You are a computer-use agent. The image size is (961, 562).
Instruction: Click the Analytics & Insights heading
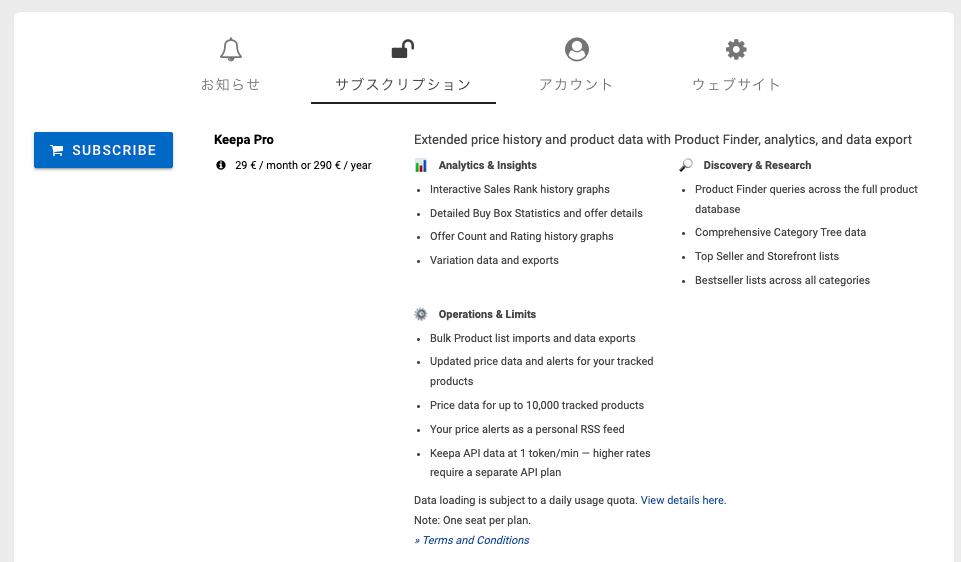pos(488,165)
